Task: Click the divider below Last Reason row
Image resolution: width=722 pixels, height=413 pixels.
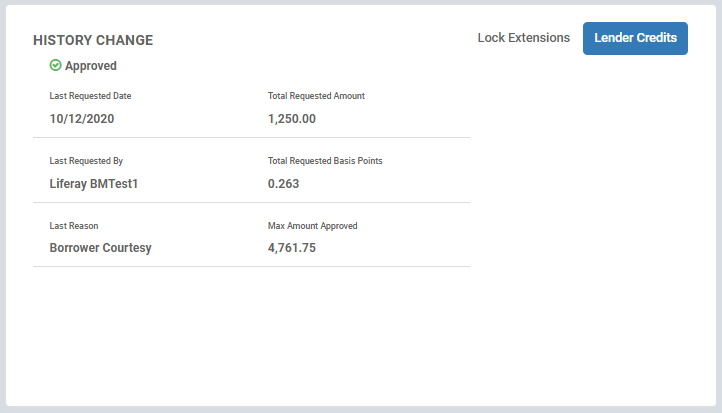Action: click(251, 266)
